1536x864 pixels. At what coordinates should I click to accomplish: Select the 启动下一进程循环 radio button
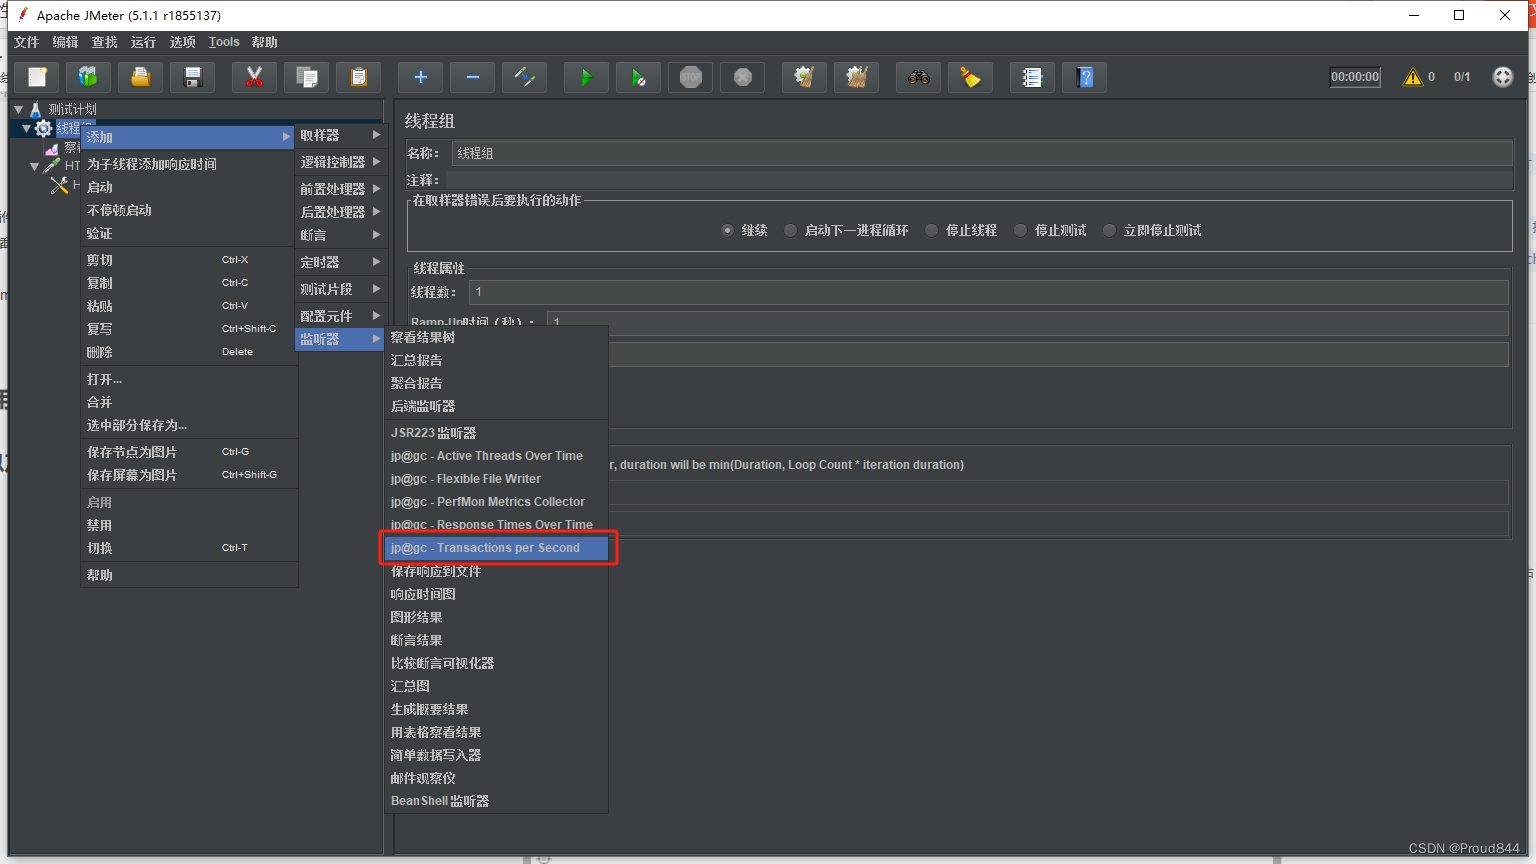(790, 230)
